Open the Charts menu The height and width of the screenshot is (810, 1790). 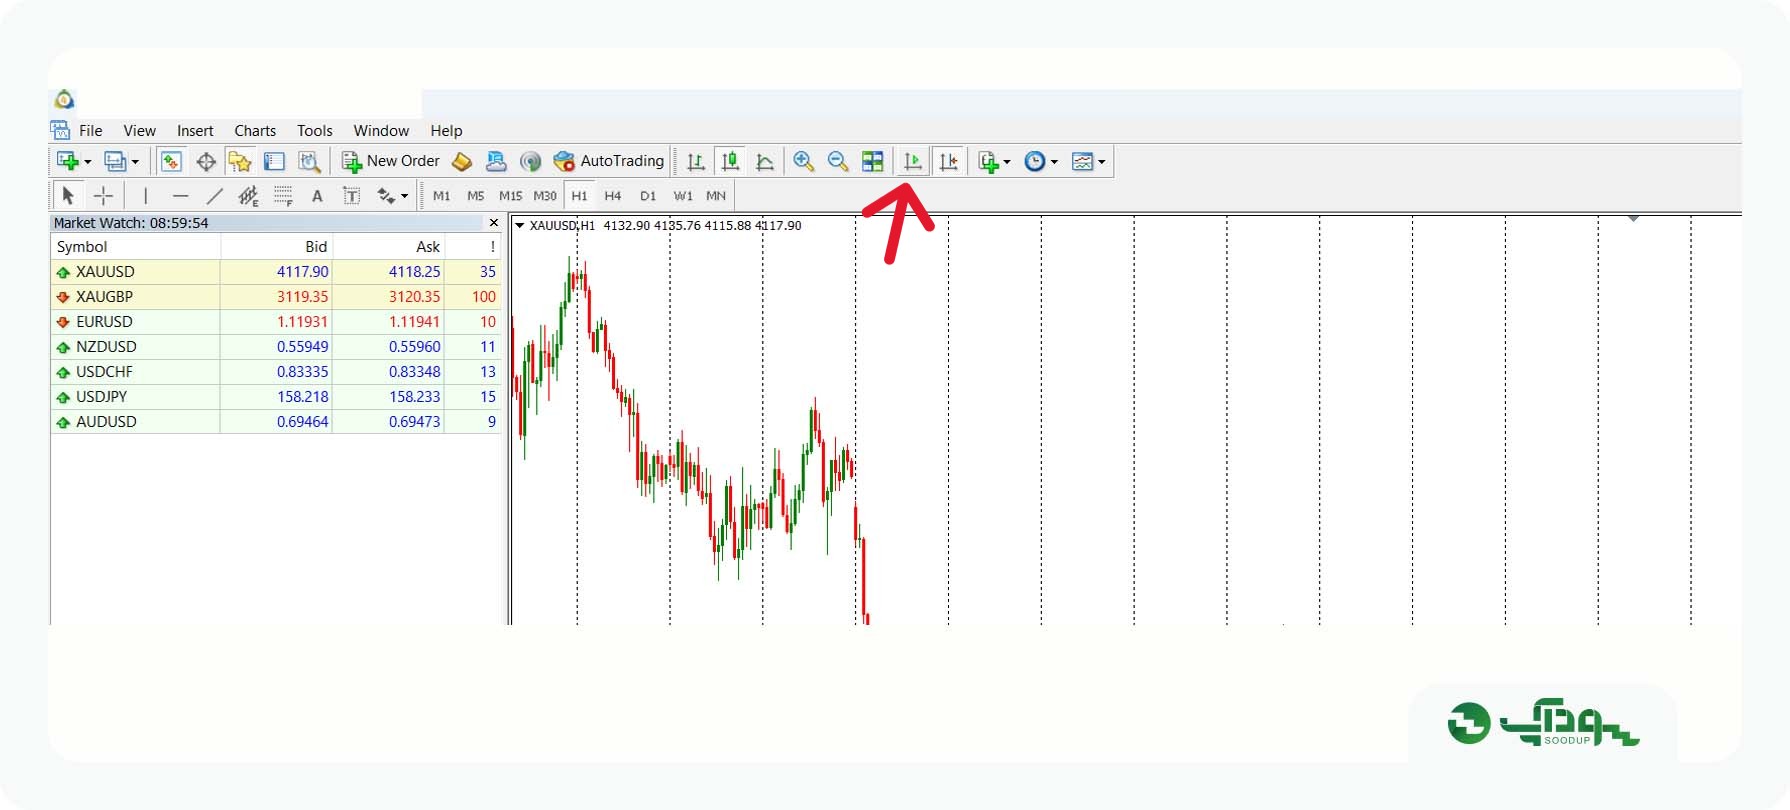point(255,131)
